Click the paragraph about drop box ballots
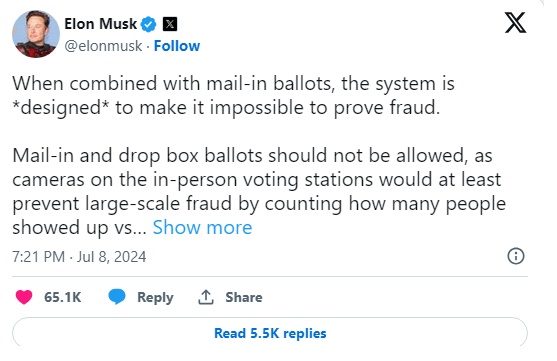Viewport: 557px width, 361px height. tap(259, 191)
